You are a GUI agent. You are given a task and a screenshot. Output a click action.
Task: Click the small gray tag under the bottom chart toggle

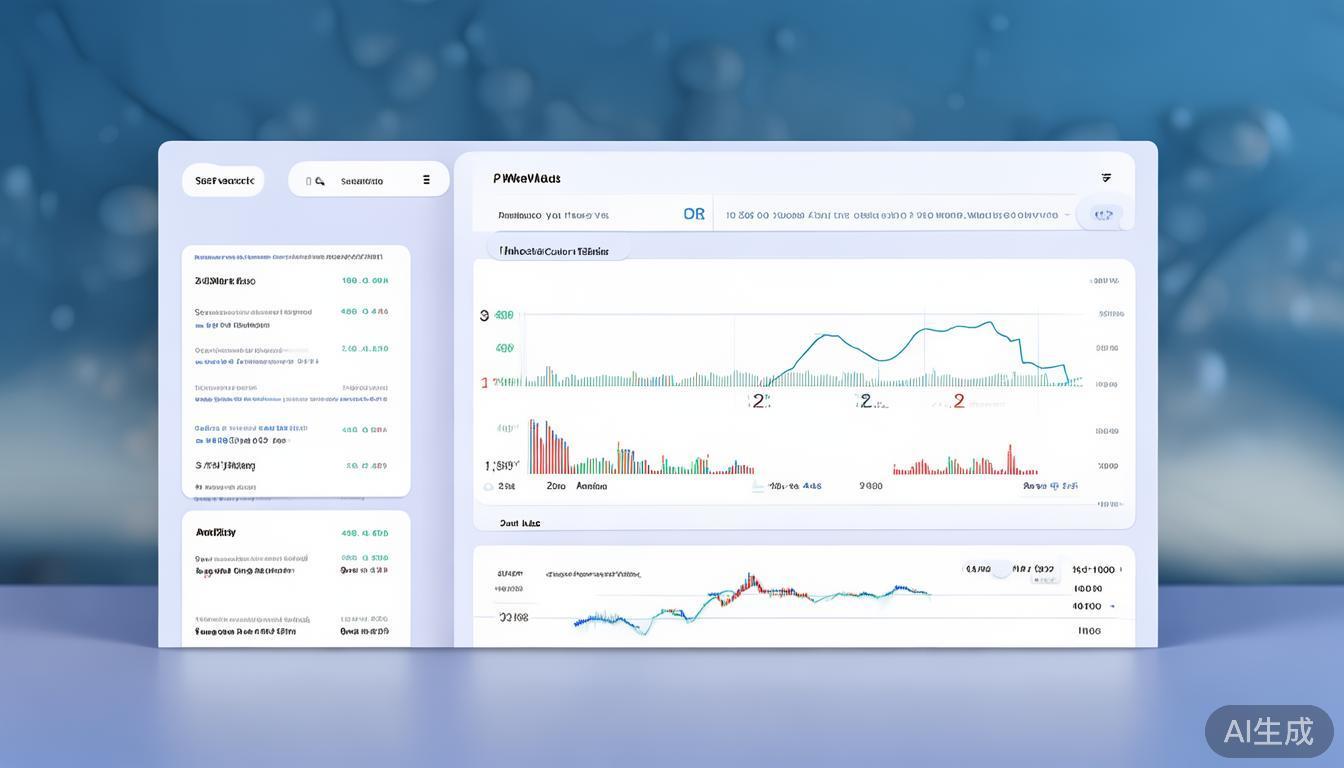tap(1043, 580)
